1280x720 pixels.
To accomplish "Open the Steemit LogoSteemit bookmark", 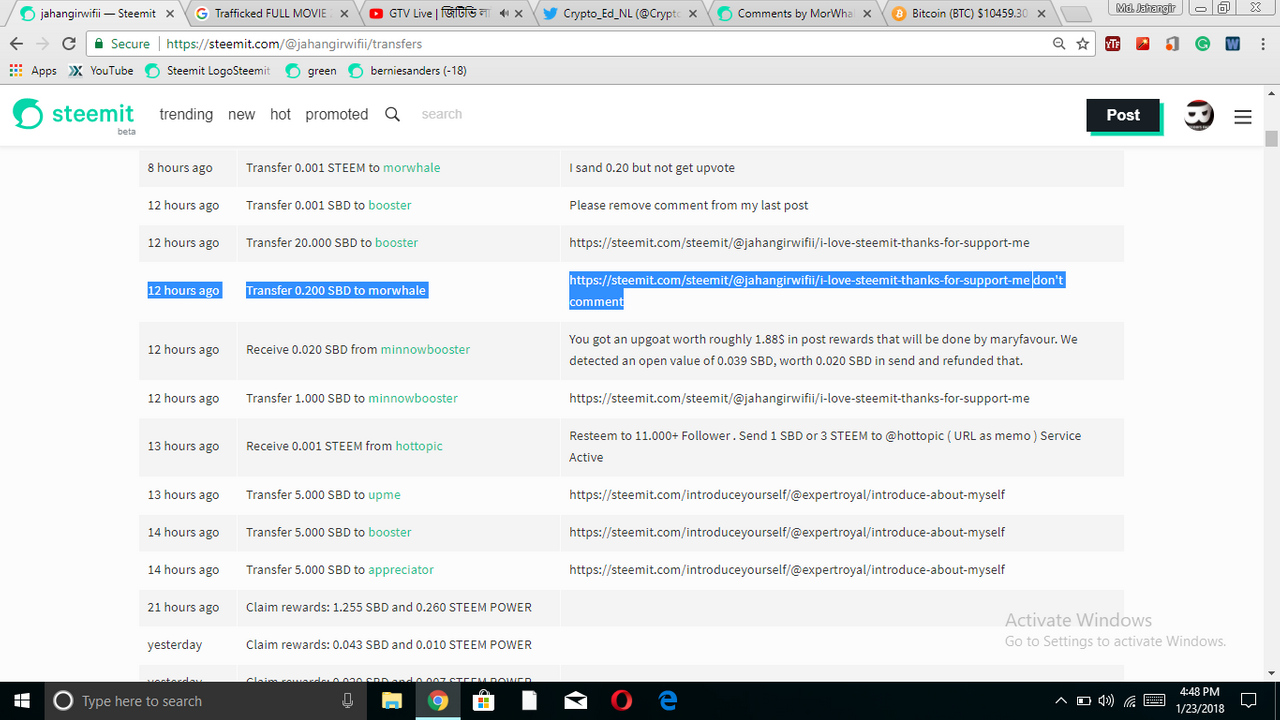I will point(208,71).
